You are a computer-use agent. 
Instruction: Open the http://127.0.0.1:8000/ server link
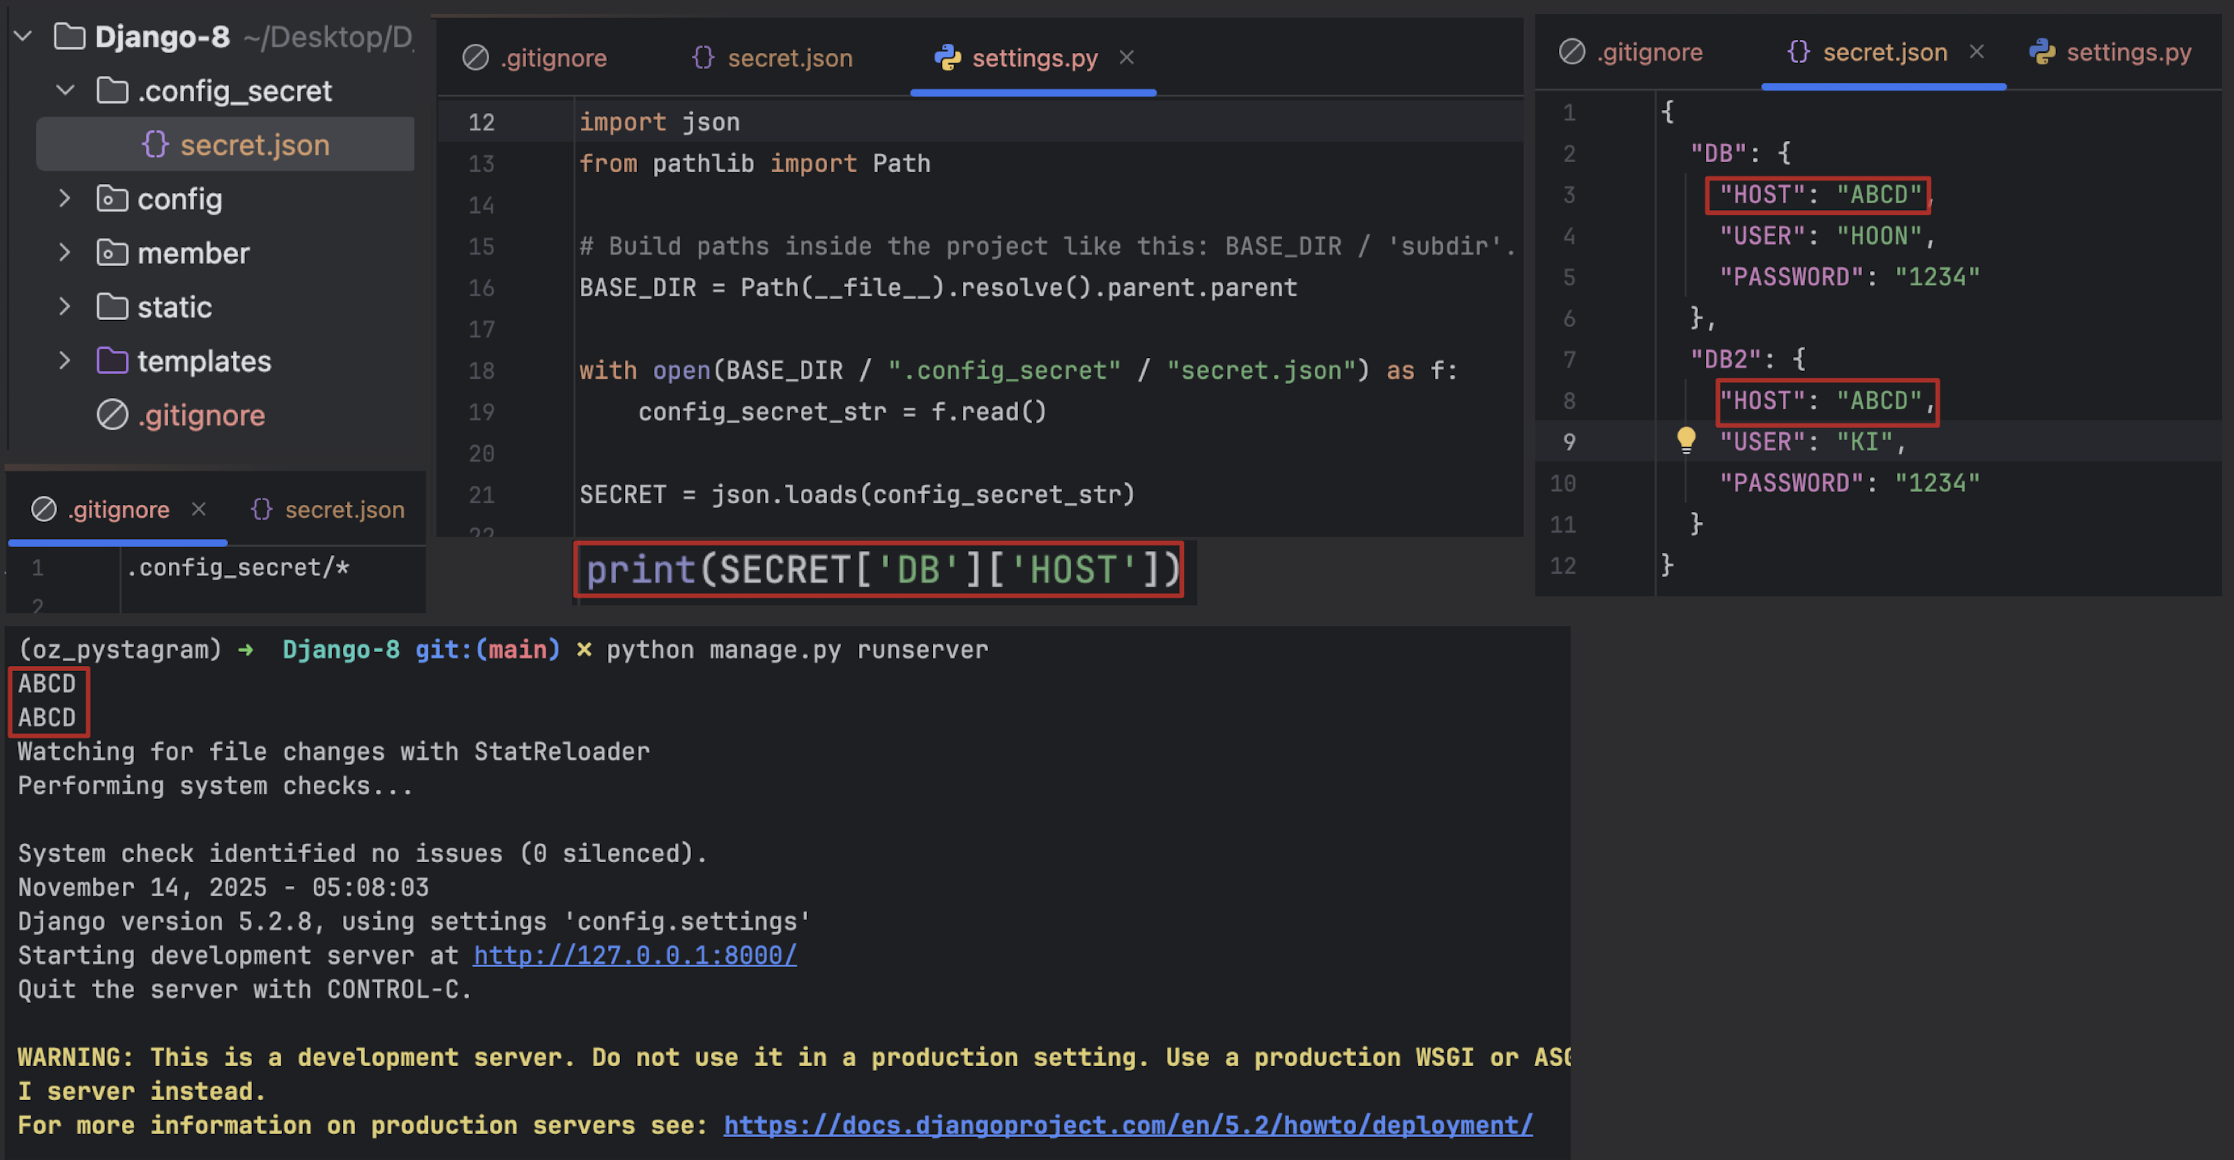[635, 955]
